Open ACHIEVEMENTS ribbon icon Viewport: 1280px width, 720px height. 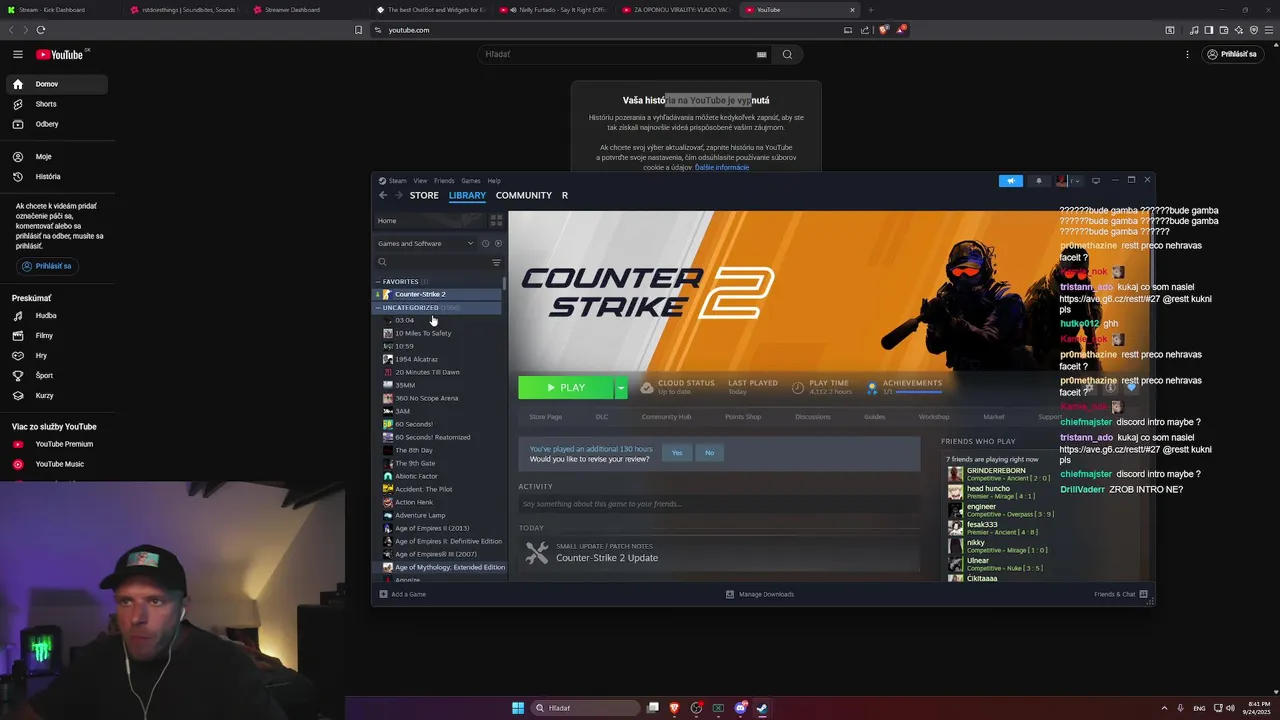click(x=872, y=387)
